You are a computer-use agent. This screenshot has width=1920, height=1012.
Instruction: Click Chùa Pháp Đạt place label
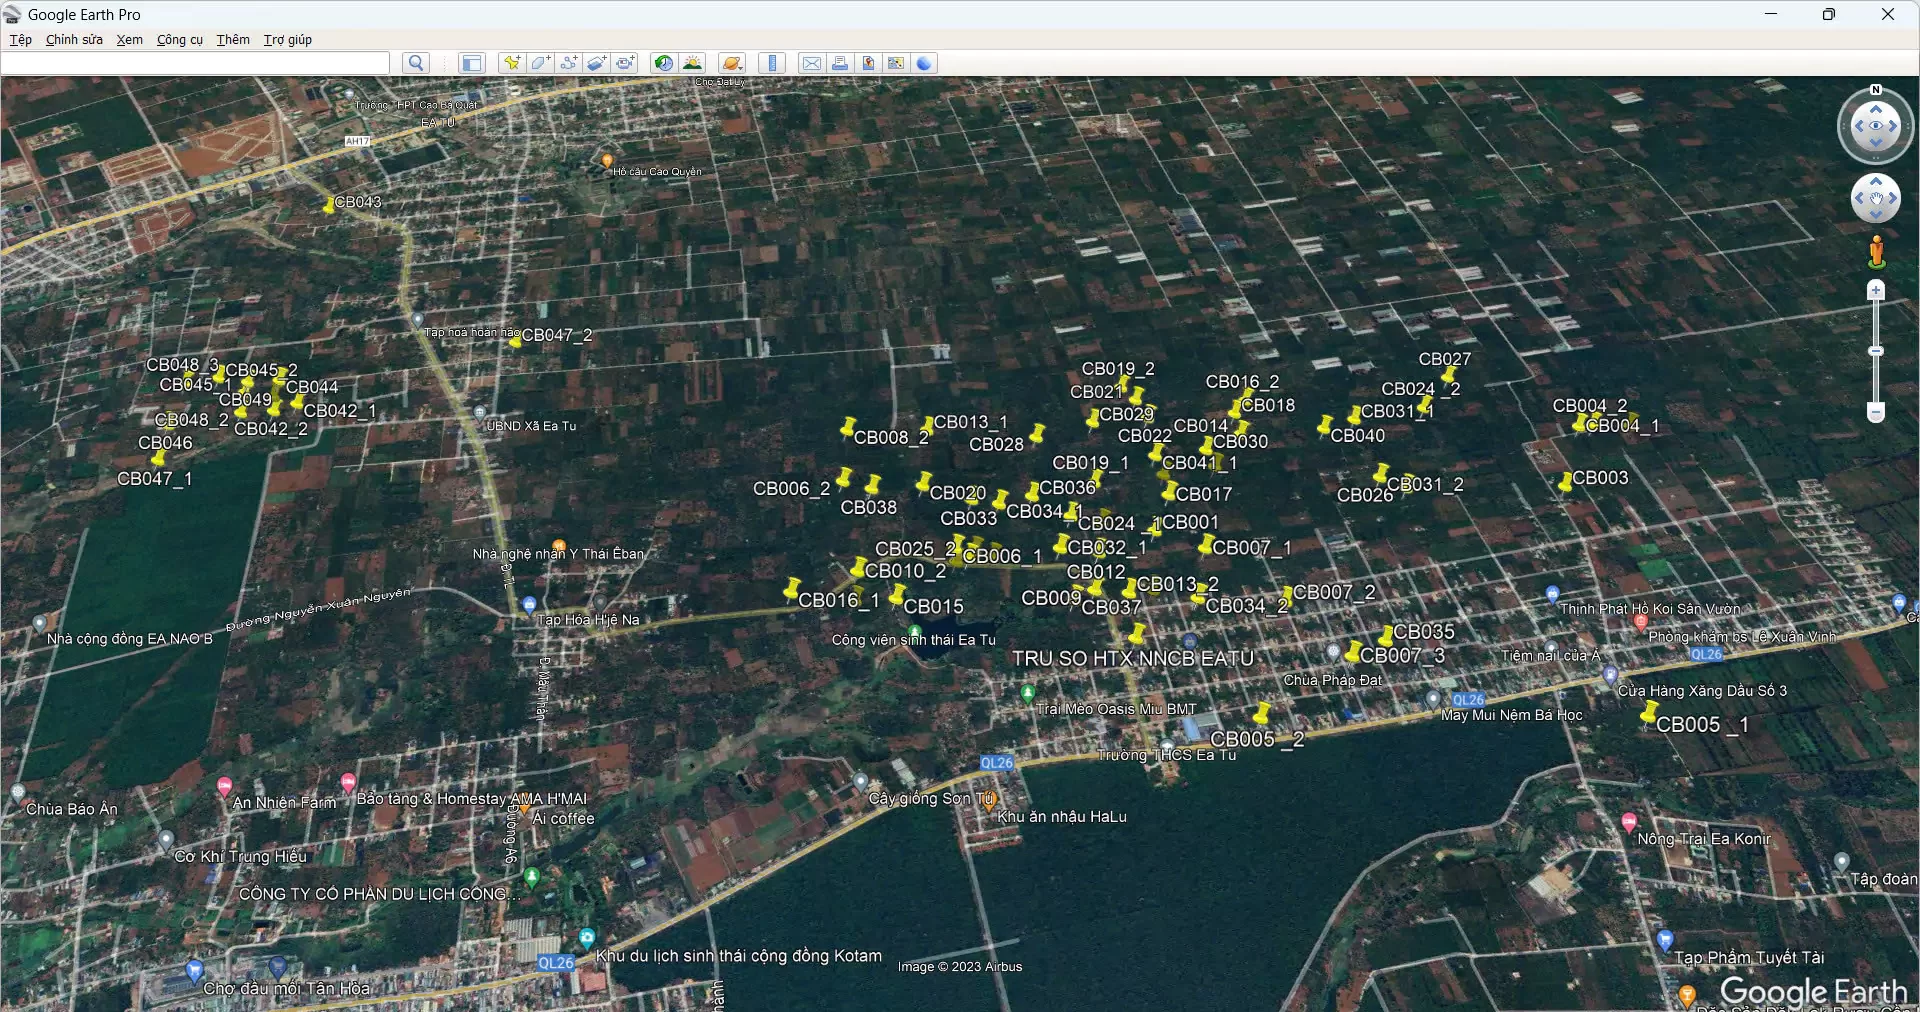[x=1333, y=680]
